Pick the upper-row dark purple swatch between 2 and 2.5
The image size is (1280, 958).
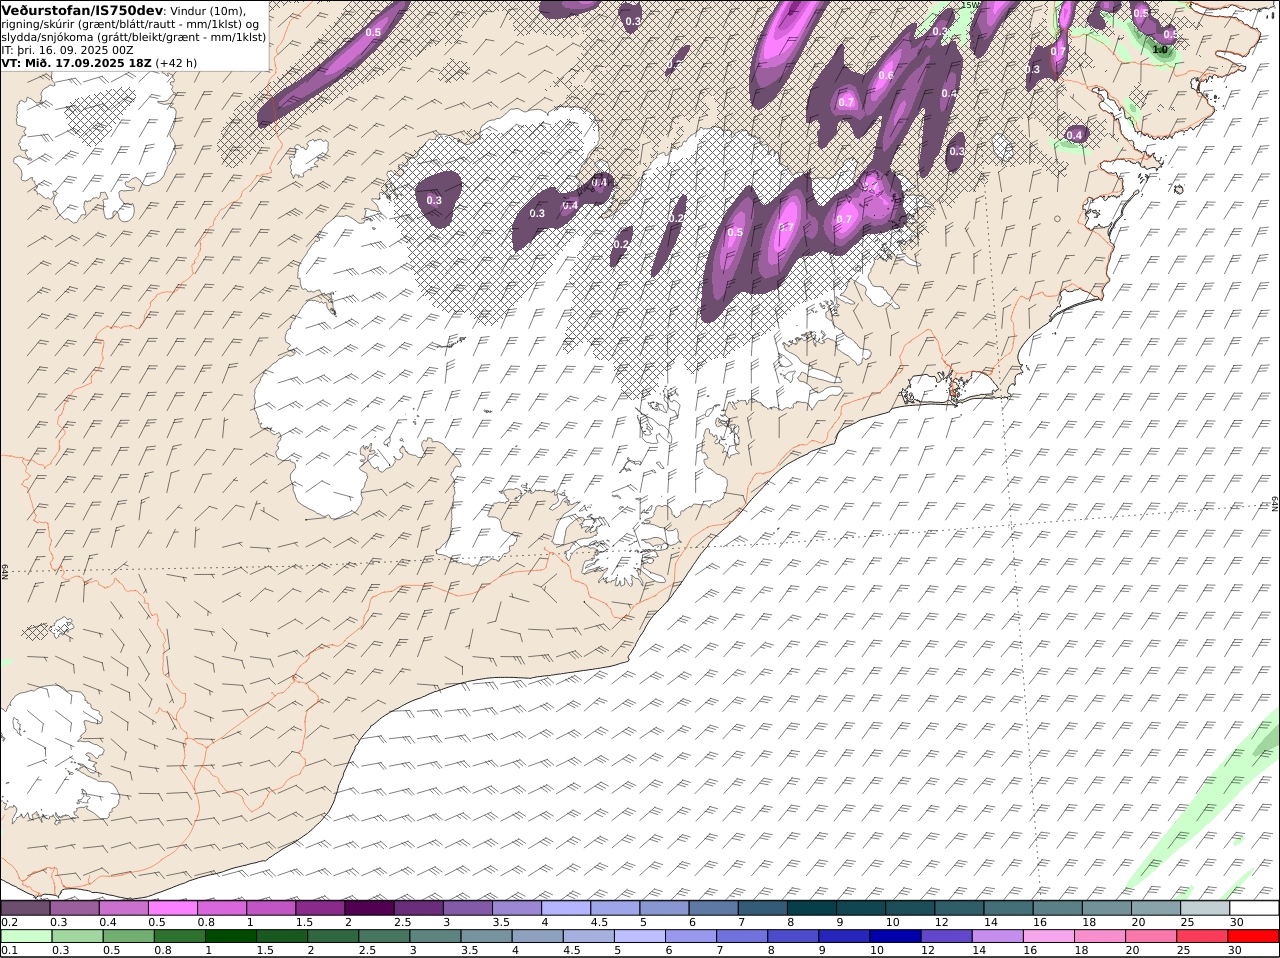click(369, 908)
